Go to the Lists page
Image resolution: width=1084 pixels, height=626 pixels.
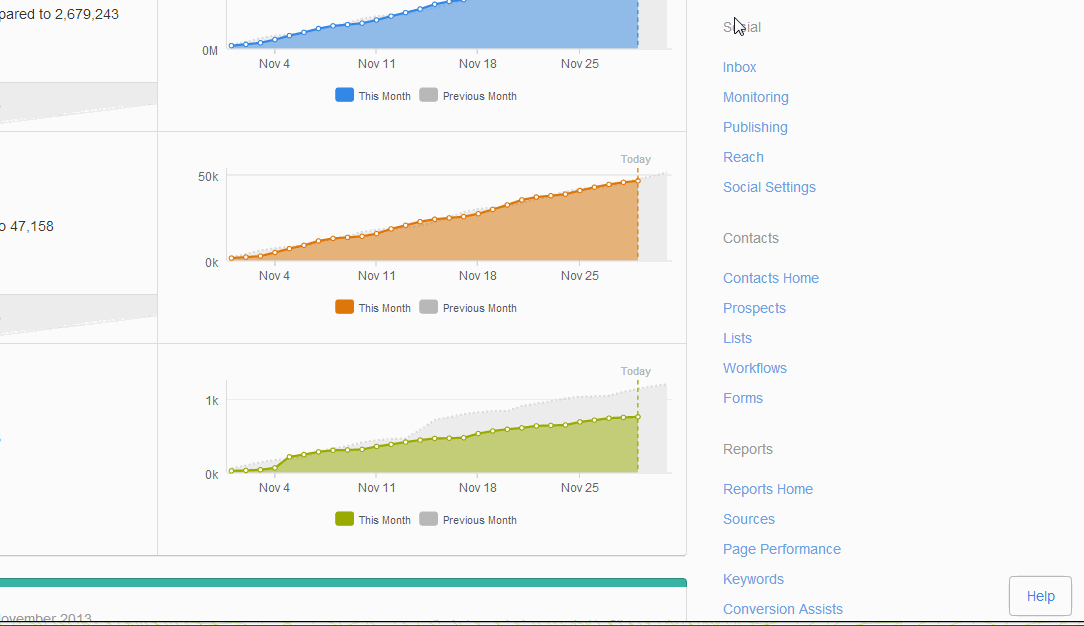737,338
